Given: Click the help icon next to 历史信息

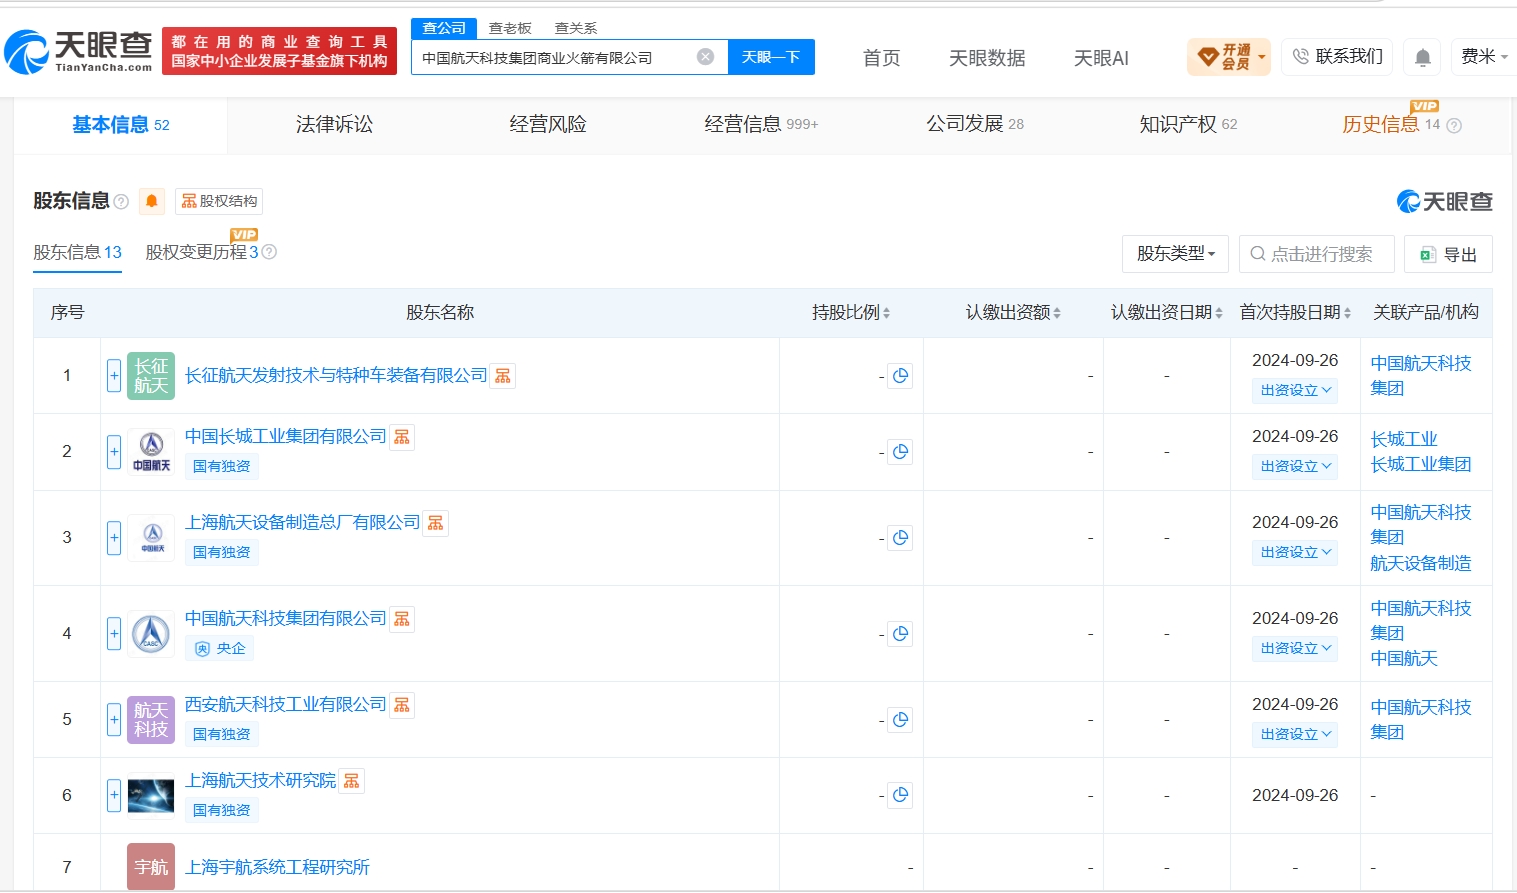Looking at the screenshot, I should [x=1454, y=126].
